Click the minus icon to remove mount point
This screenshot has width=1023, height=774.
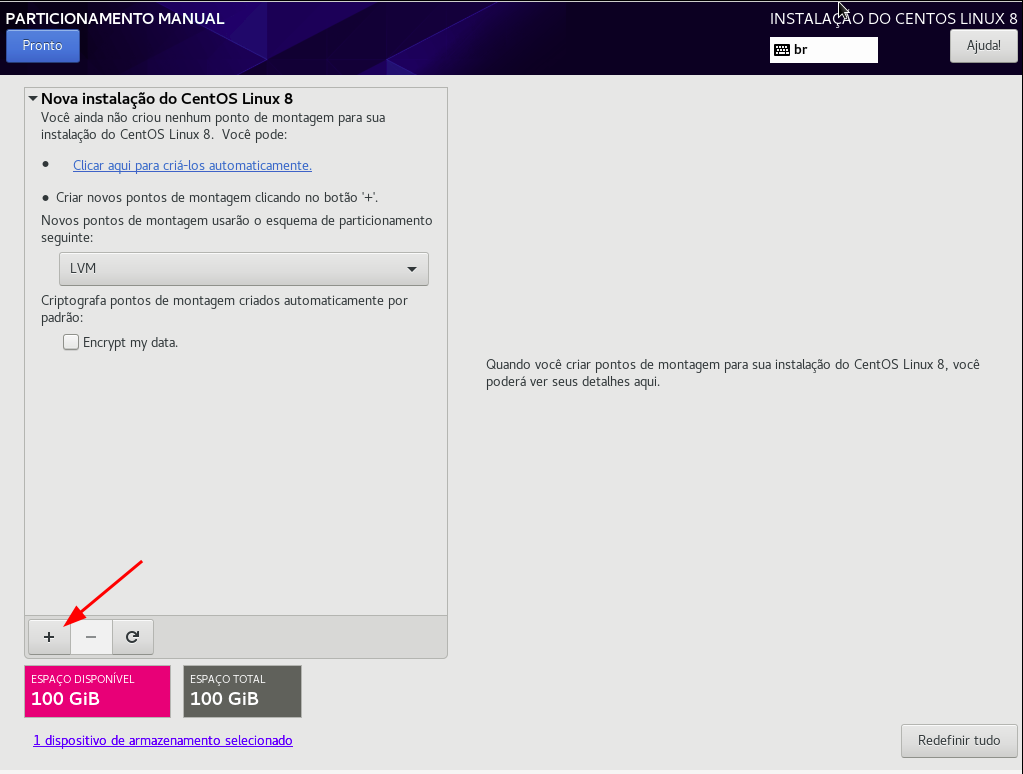91,637
